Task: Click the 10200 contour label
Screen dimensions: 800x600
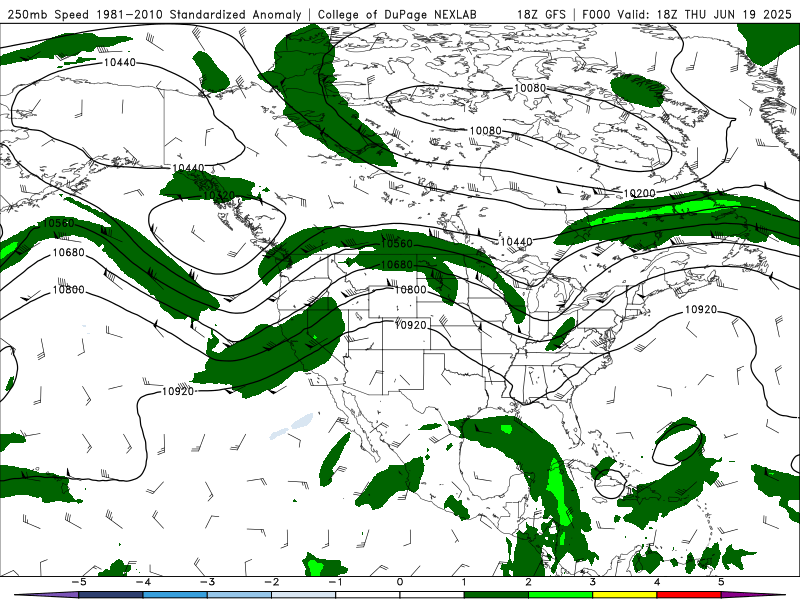Action: pyautogui.click(x=639, y=193)
